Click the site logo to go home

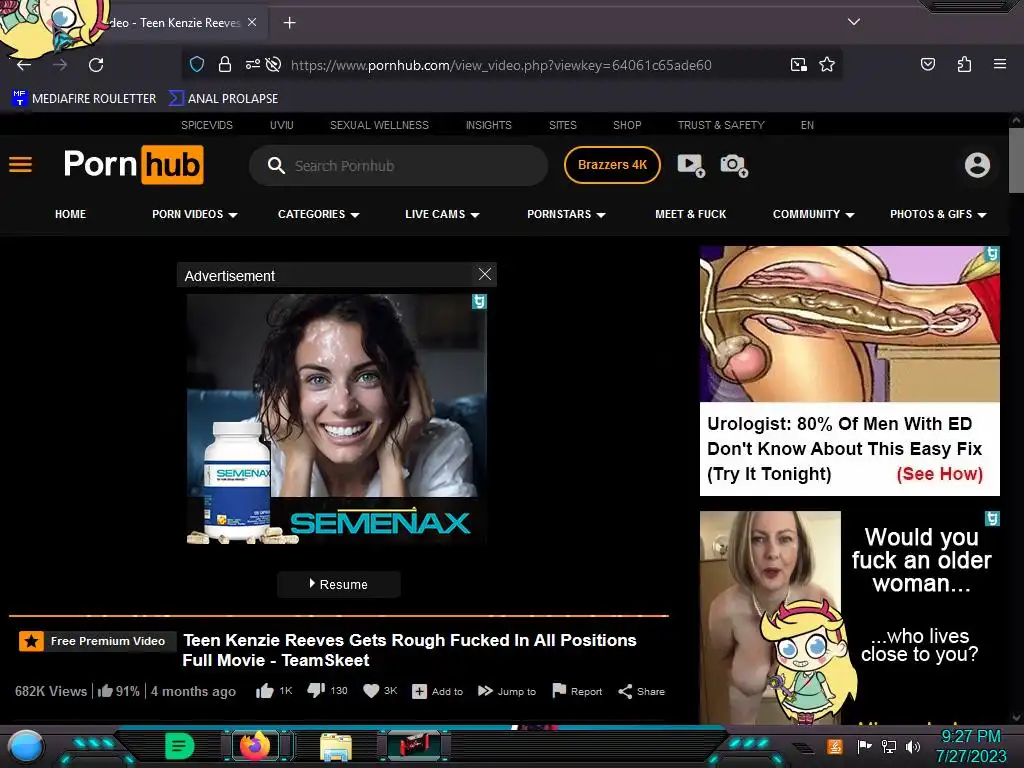click(x=133, y=165)
